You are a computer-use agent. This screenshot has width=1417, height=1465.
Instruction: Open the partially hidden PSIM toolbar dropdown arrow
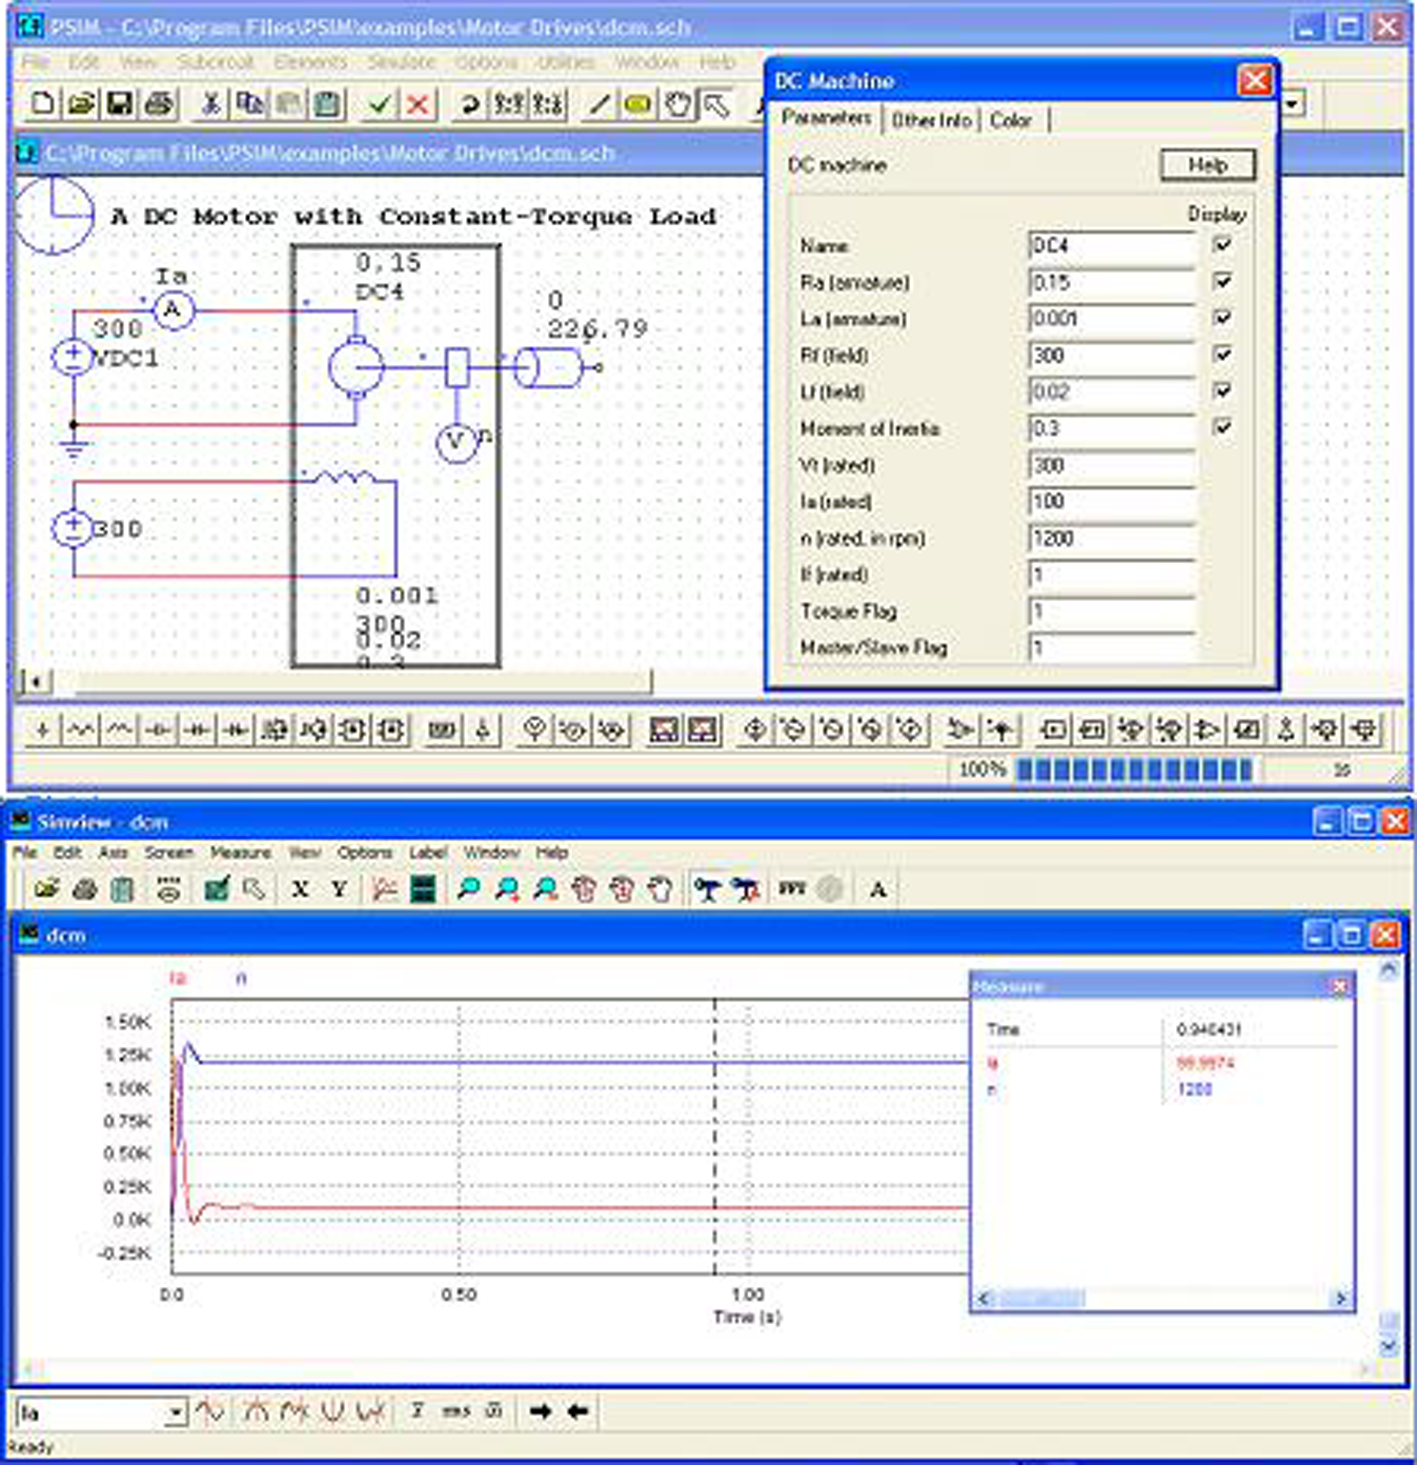pyautogui.click(x=1293, y=103)
